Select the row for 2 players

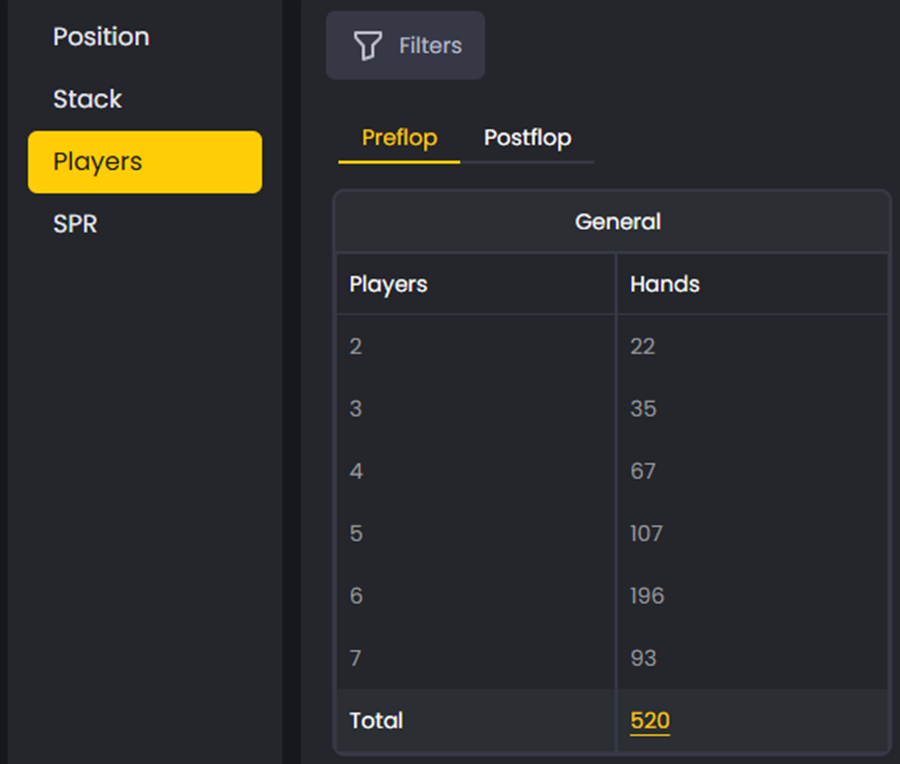point(475,346)
